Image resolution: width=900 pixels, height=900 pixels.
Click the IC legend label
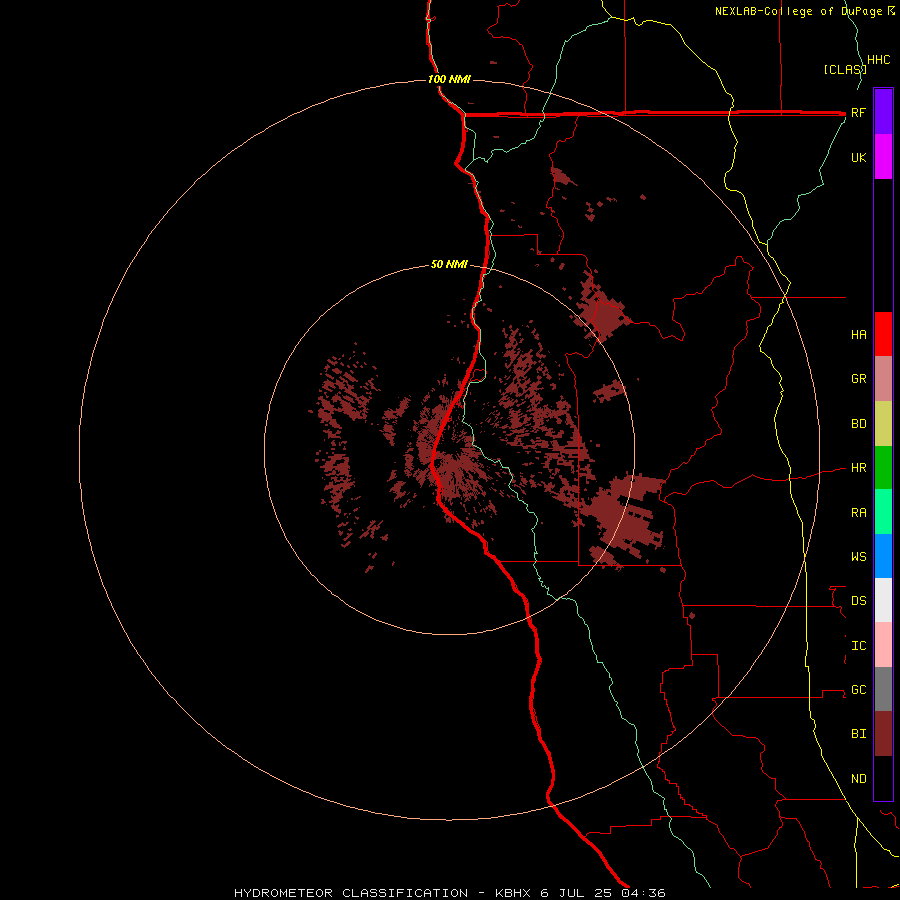coord(859,646)
